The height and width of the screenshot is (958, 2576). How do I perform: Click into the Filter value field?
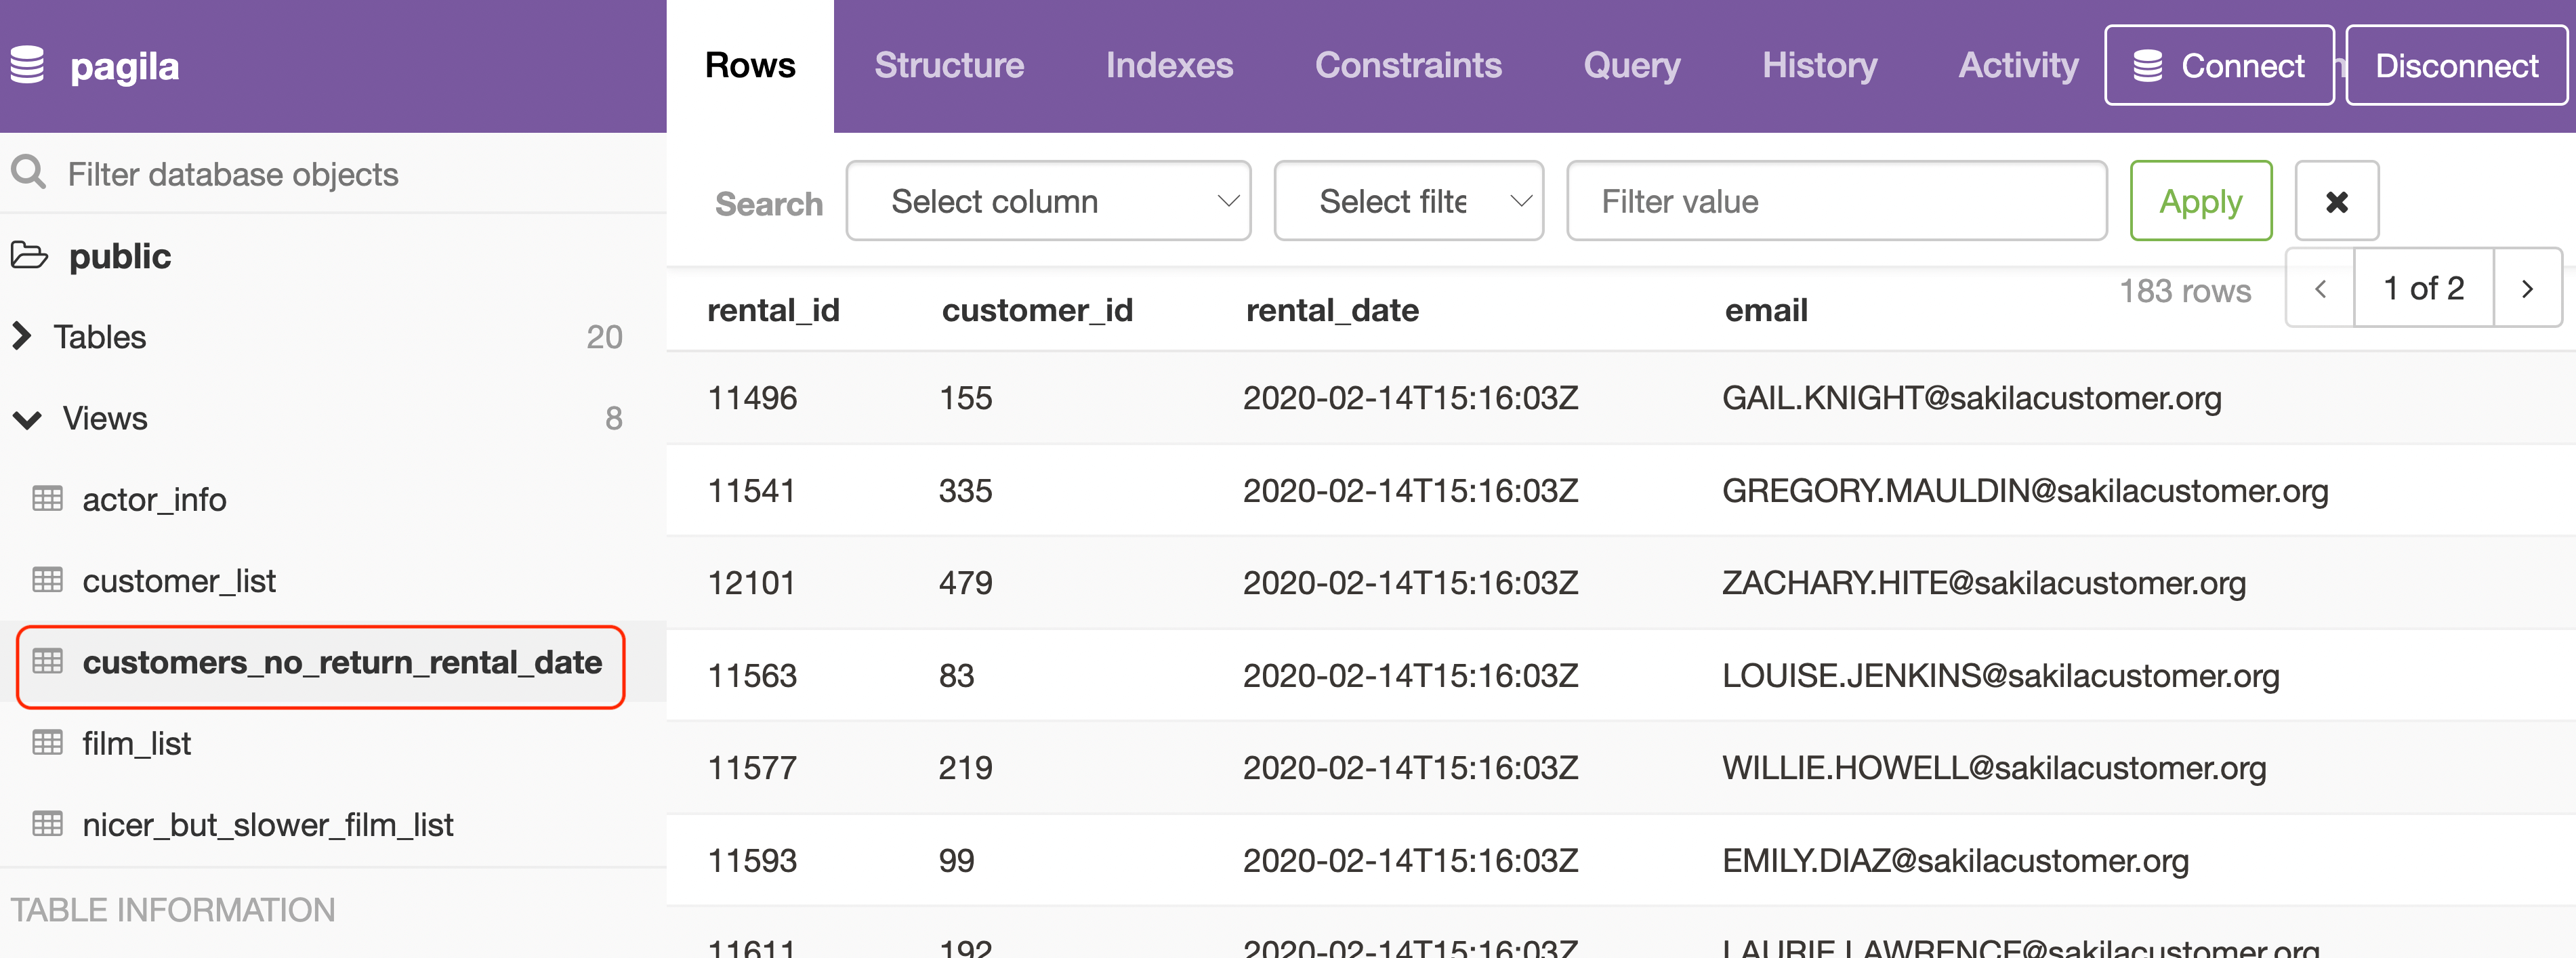pyautogui.click(x=1836, y=201)
